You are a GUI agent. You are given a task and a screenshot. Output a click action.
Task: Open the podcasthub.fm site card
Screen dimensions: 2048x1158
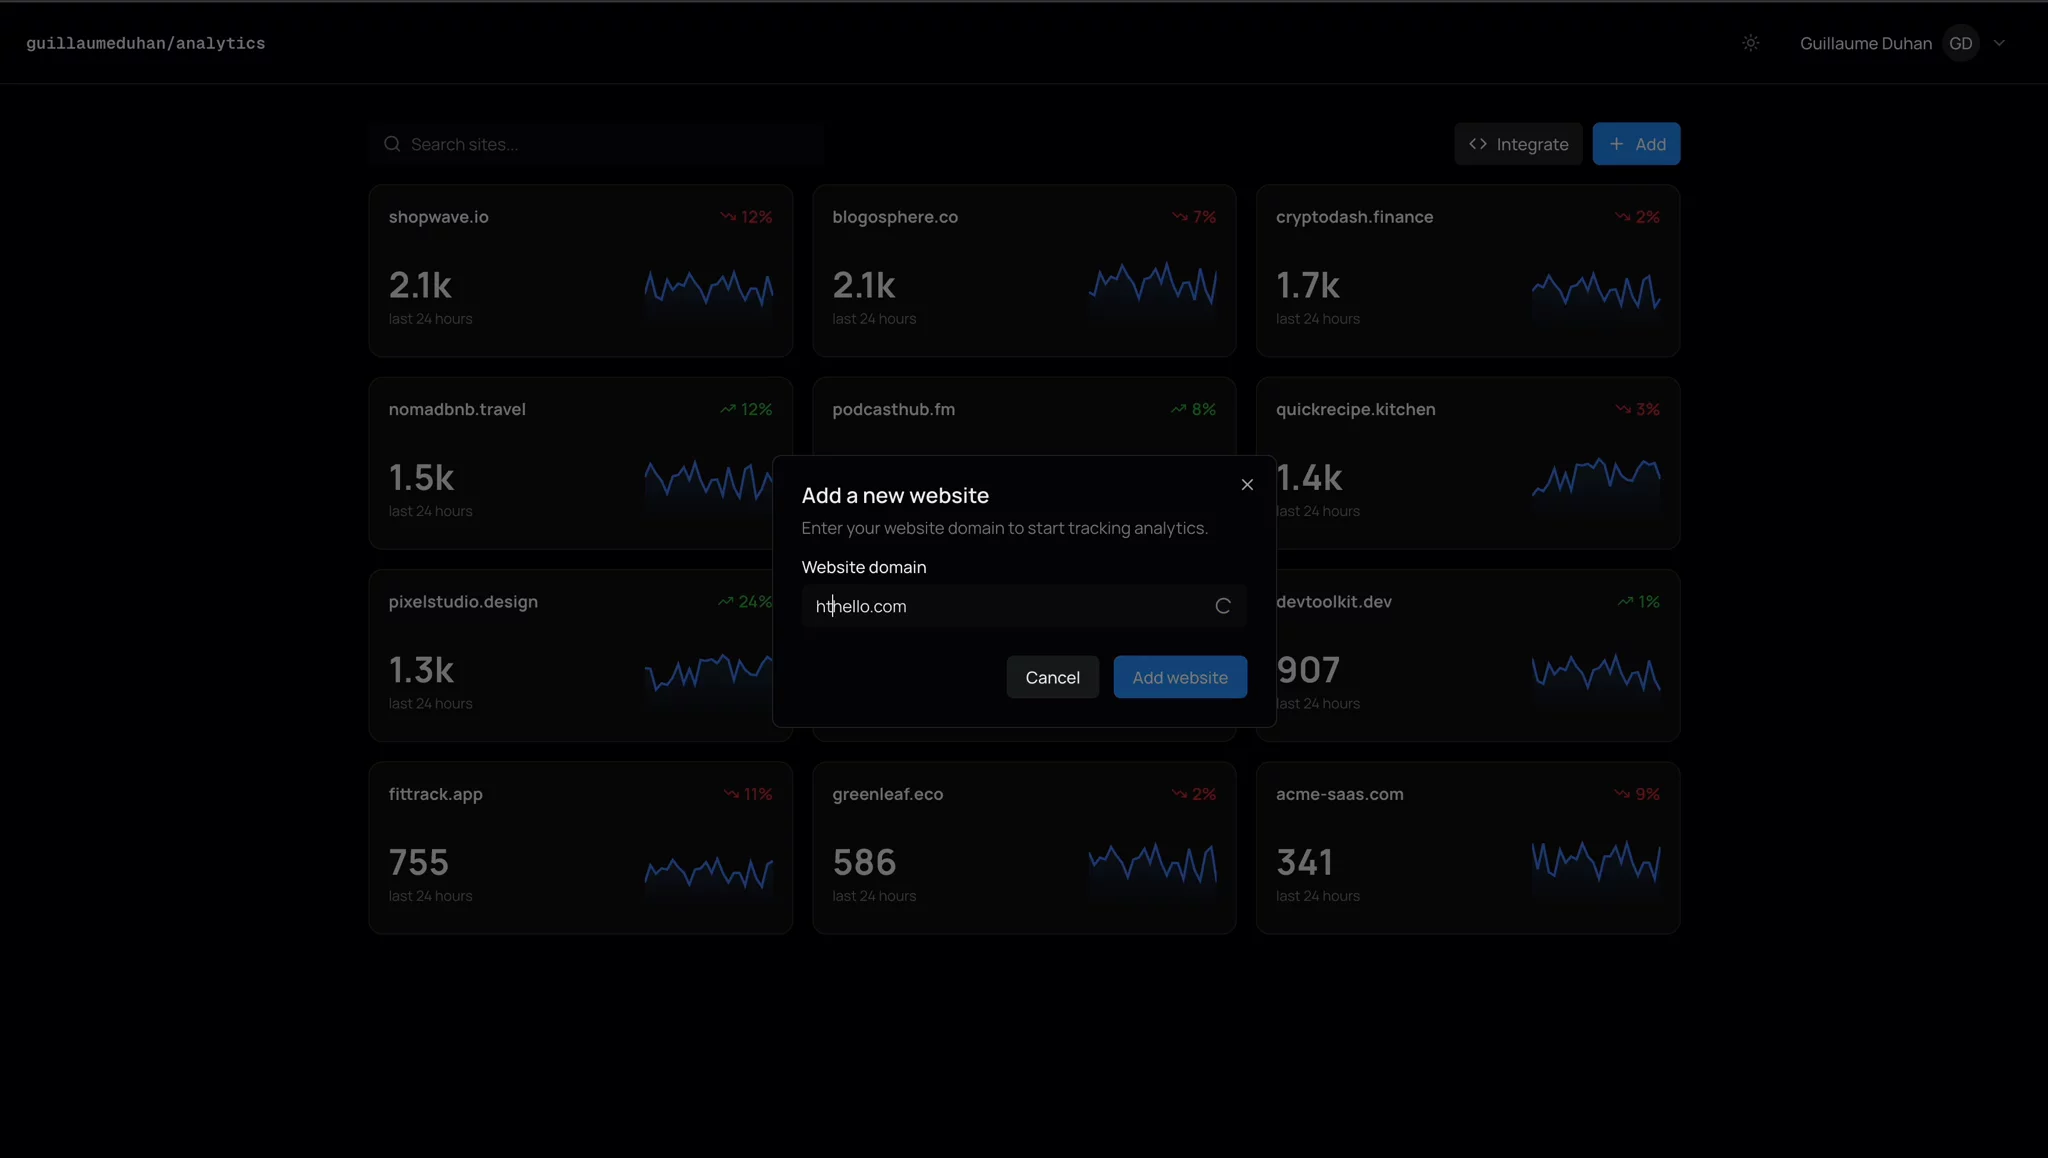pyautogui.click(x=1024, y=415)
